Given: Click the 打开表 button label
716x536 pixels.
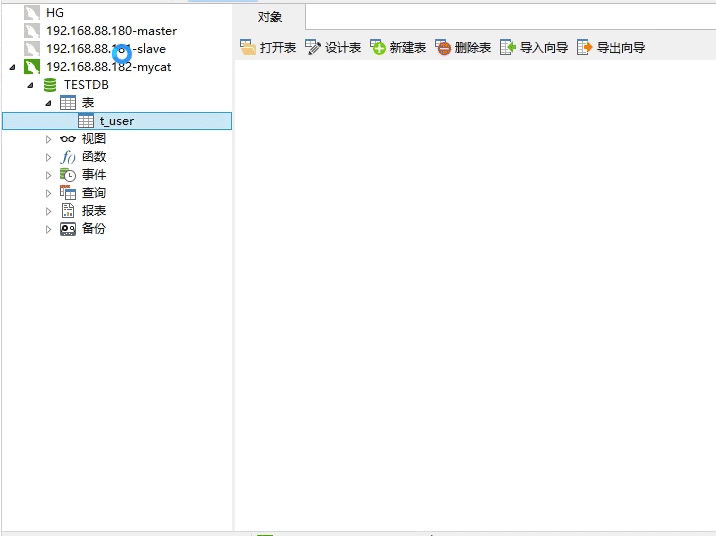Looking at the screenshot, I should 278,47.
